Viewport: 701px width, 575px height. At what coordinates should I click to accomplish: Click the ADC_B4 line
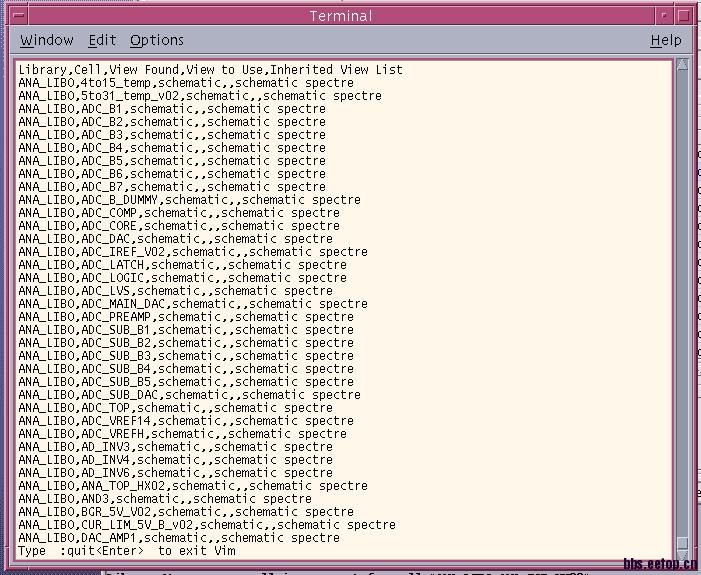point(172,148)
